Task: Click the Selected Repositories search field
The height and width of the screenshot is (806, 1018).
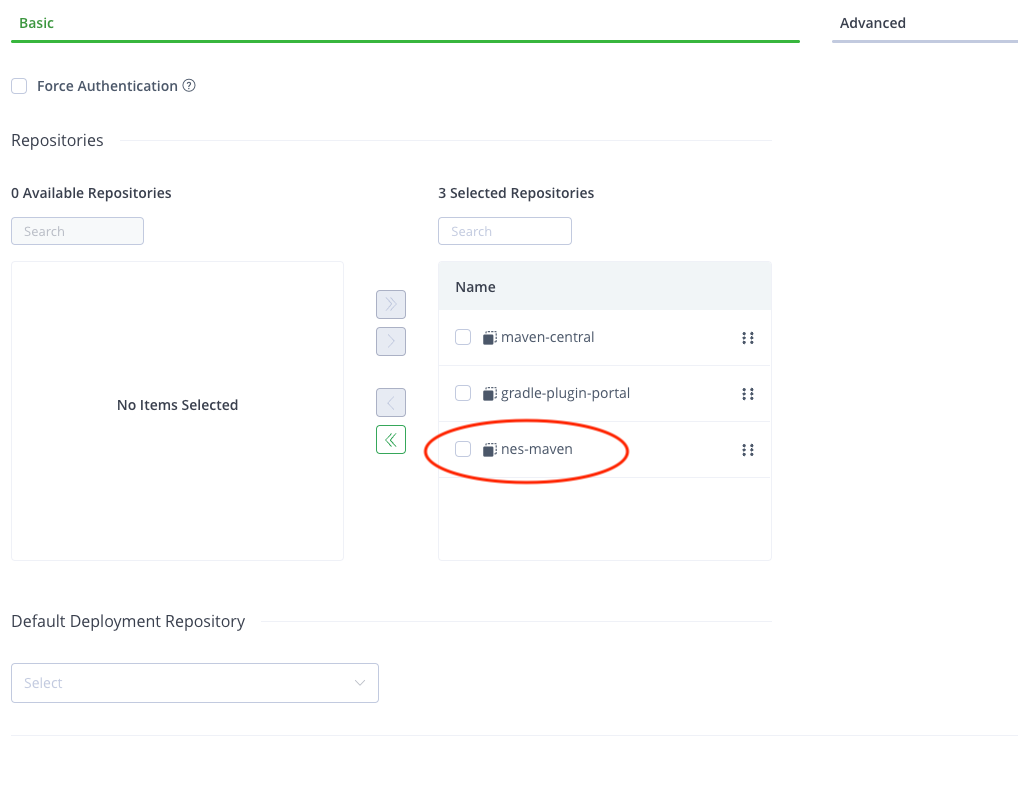Action: tap(504, 230)
